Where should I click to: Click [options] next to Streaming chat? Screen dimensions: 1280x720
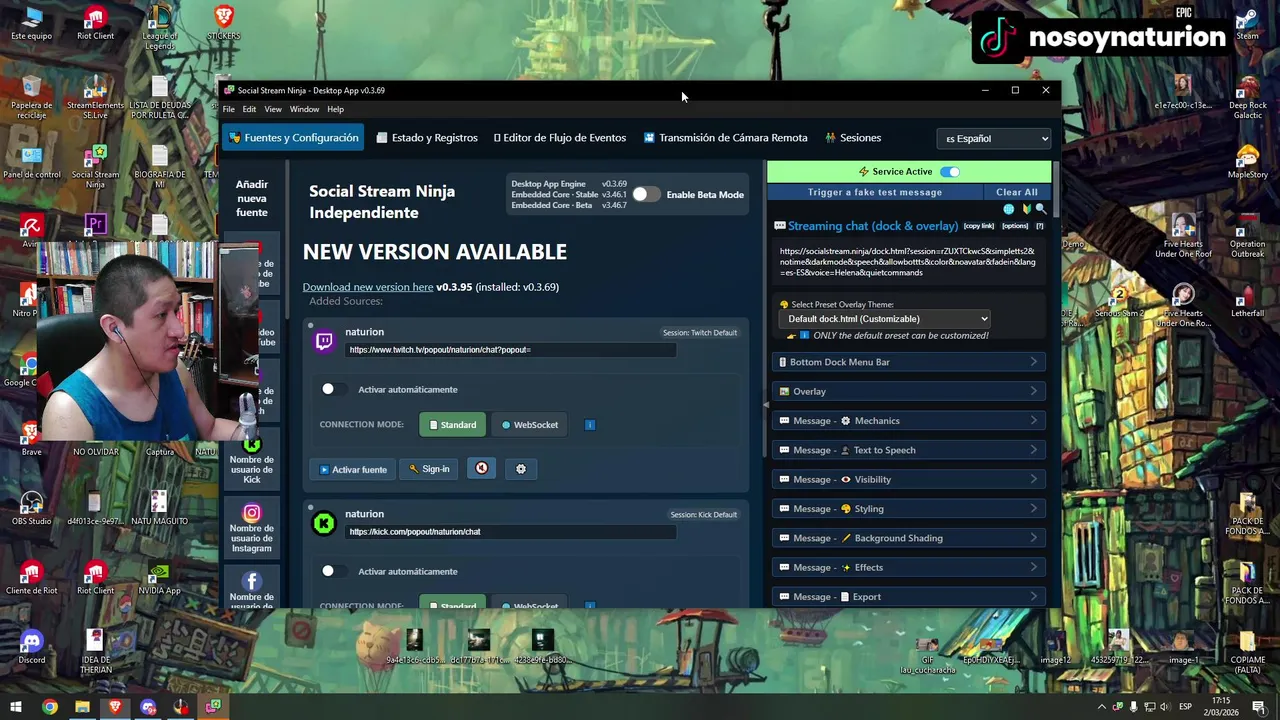tap(1015, 226)
